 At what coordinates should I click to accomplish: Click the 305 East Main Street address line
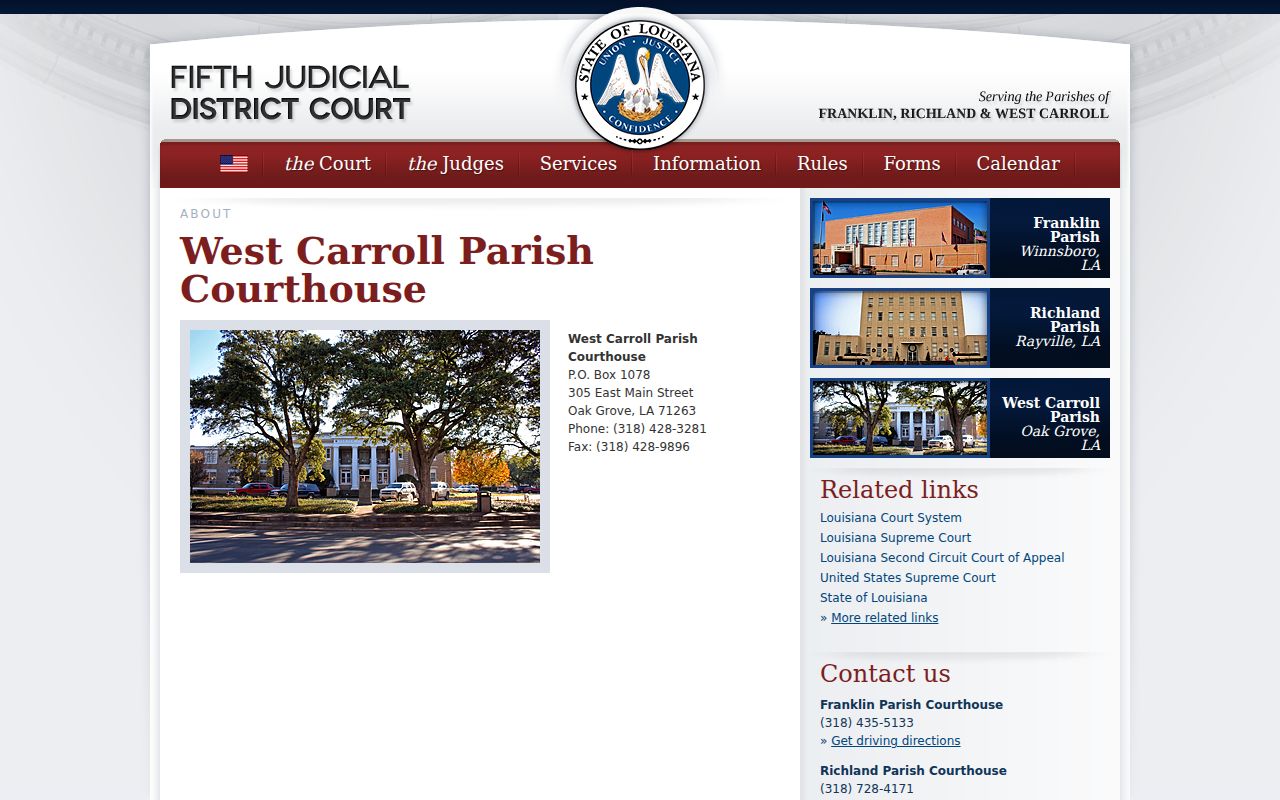coord(631,393)
